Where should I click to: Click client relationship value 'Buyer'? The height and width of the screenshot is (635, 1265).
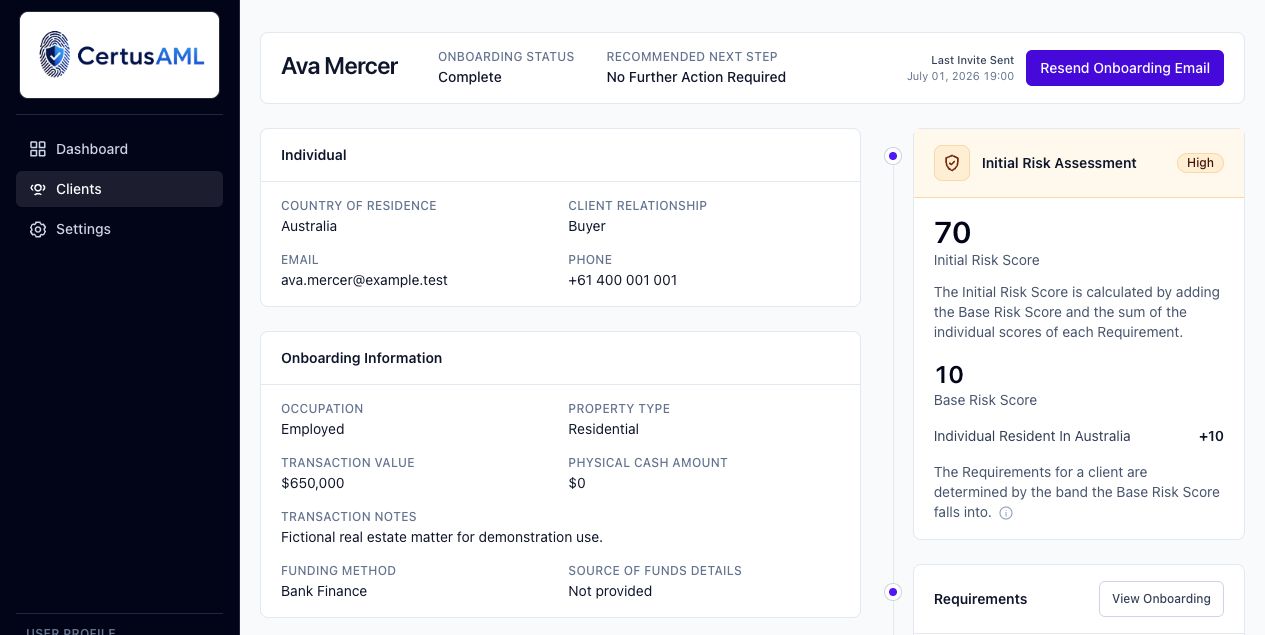tap(587, 226)
